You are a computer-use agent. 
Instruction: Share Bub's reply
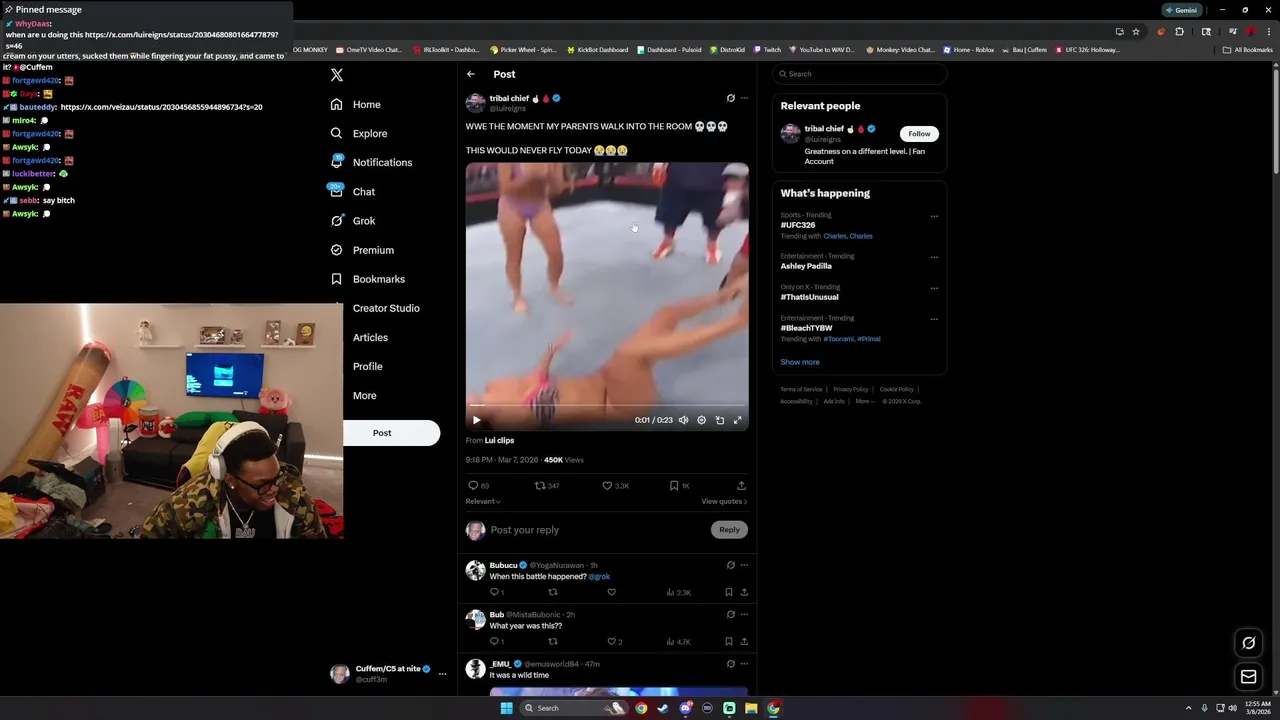[x=744, y=642]
